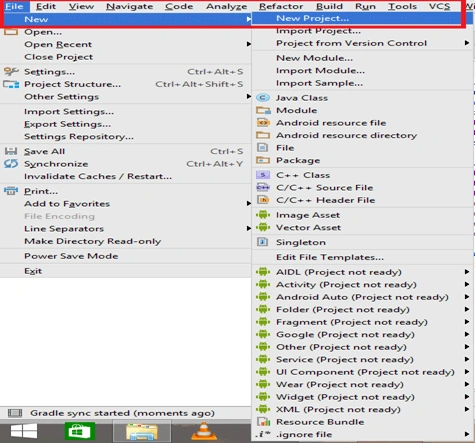Click Gradle sync started status text
The height and width of the screenshot is (443, 475).
tap(122, 413)
